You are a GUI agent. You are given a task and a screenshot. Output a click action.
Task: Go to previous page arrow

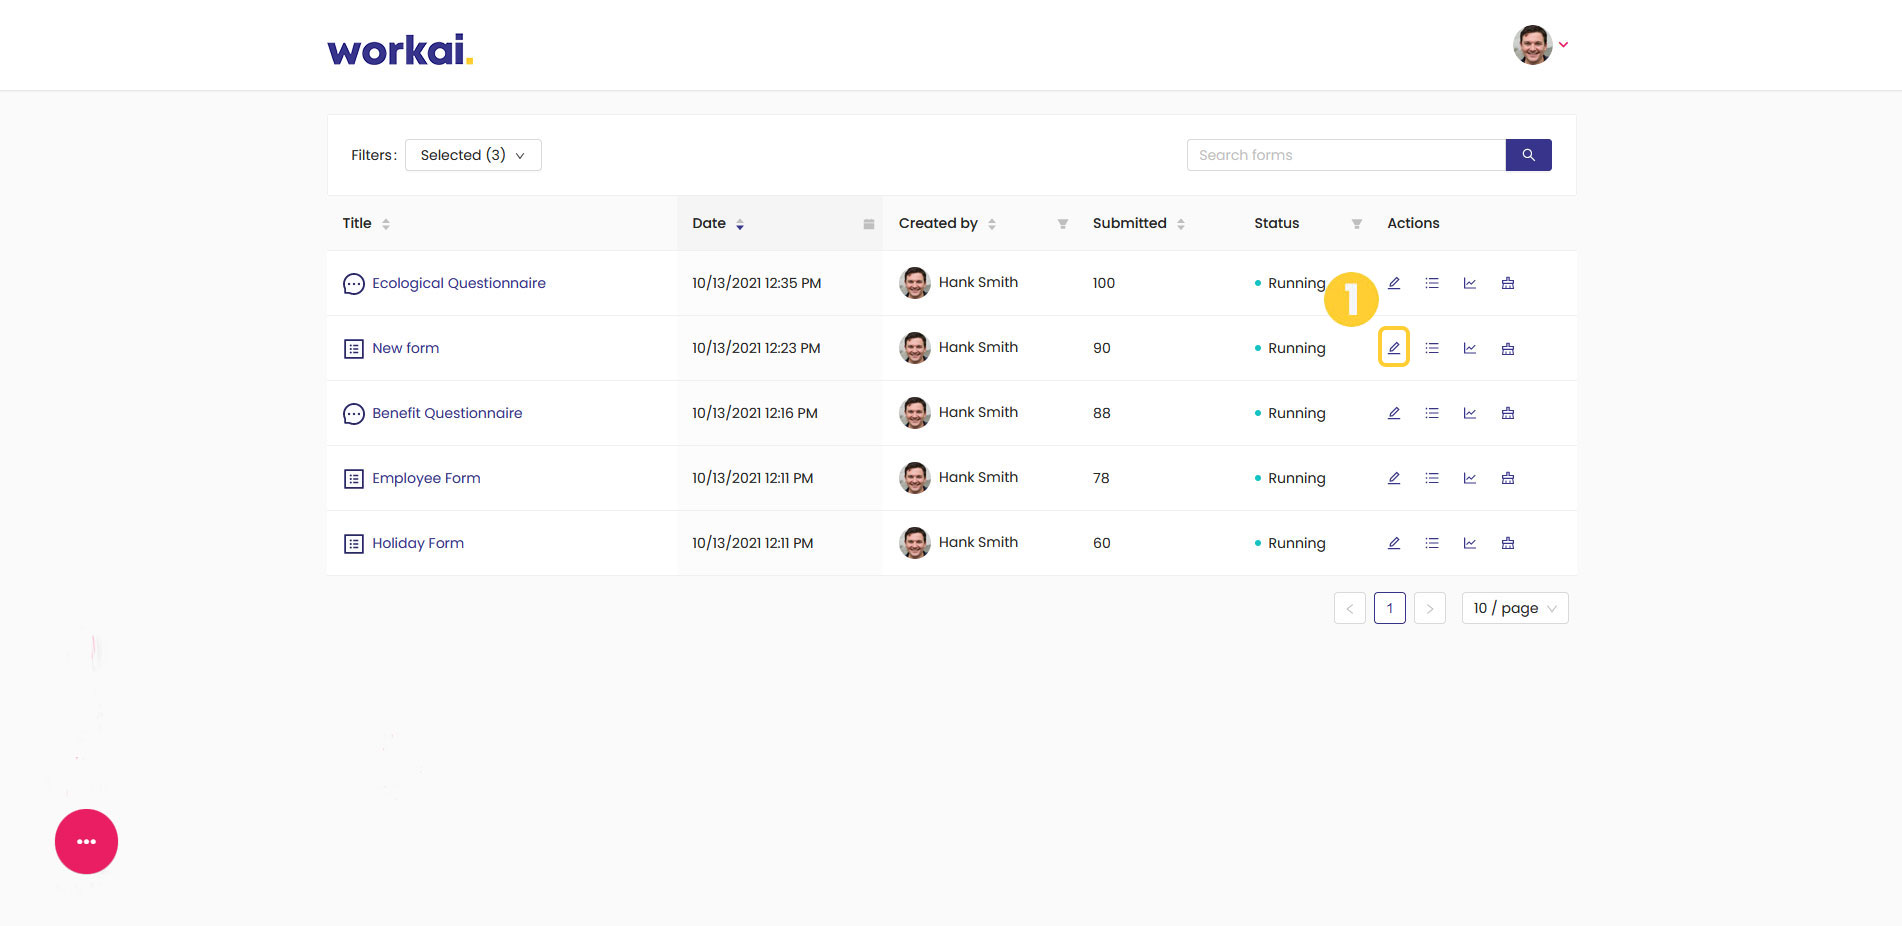click(x=1350, y=608)
